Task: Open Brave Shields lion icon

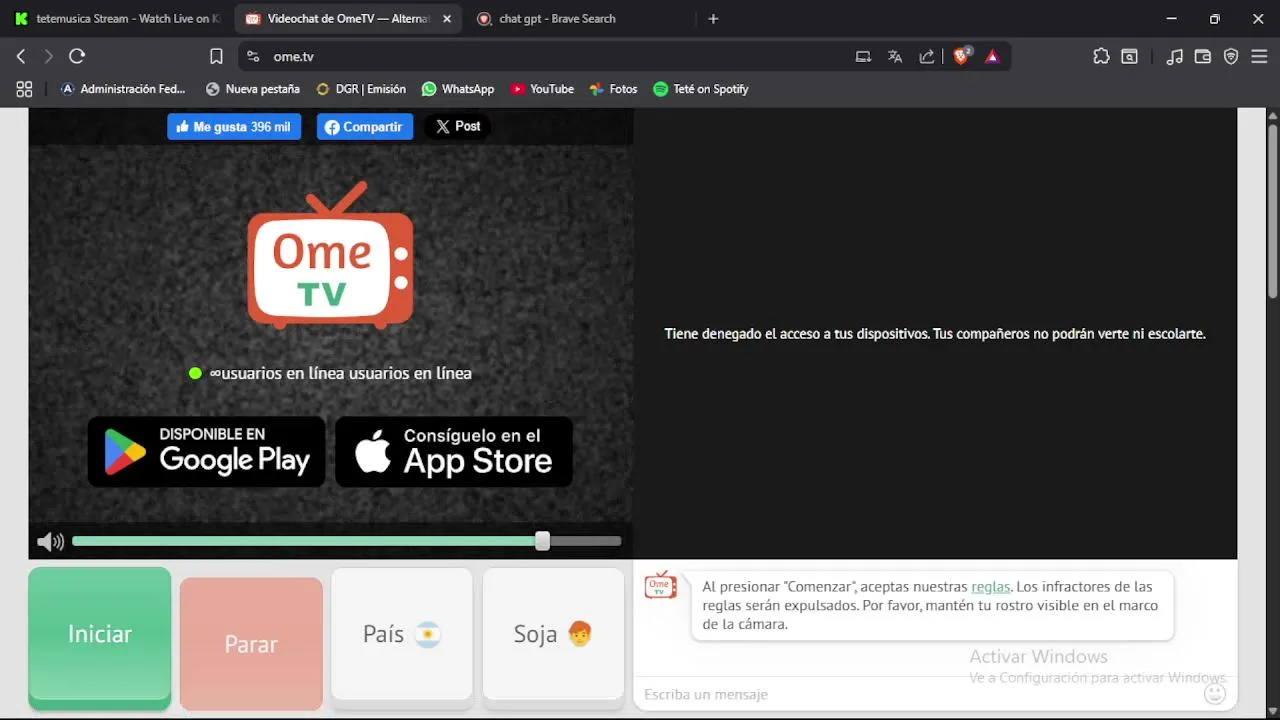Action: pos(961,57)
